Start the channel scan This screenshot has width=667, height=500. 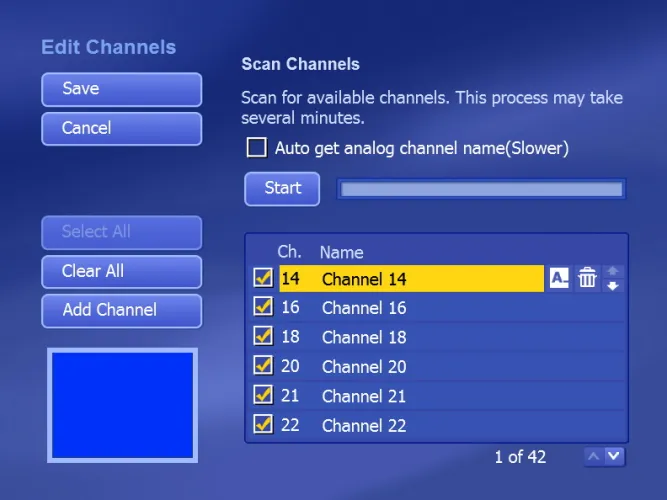pos(282,188)
